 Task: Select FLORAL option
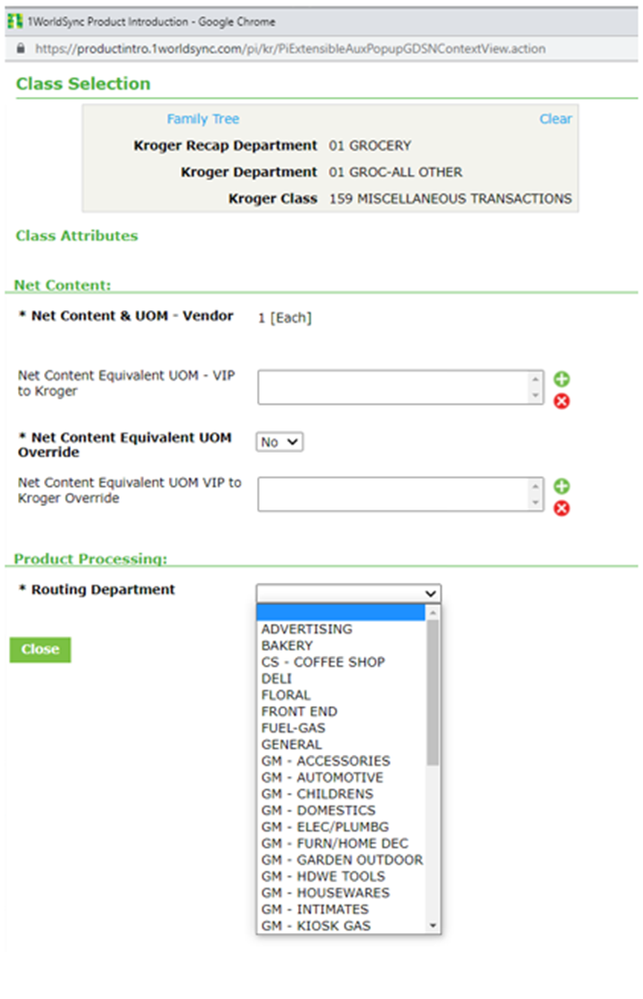[341, 695]
